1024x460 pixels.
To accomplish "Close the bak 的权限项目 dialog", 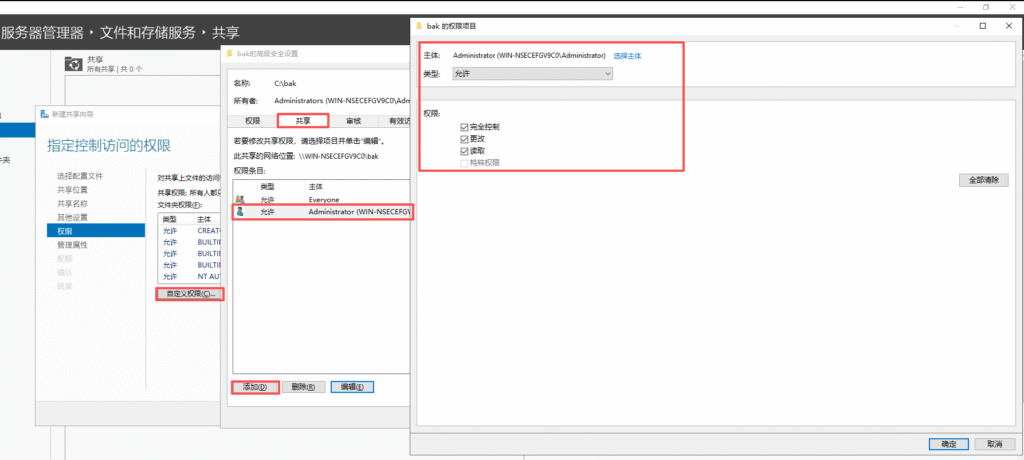I will pyautogui.click(x=1009, y=24).
